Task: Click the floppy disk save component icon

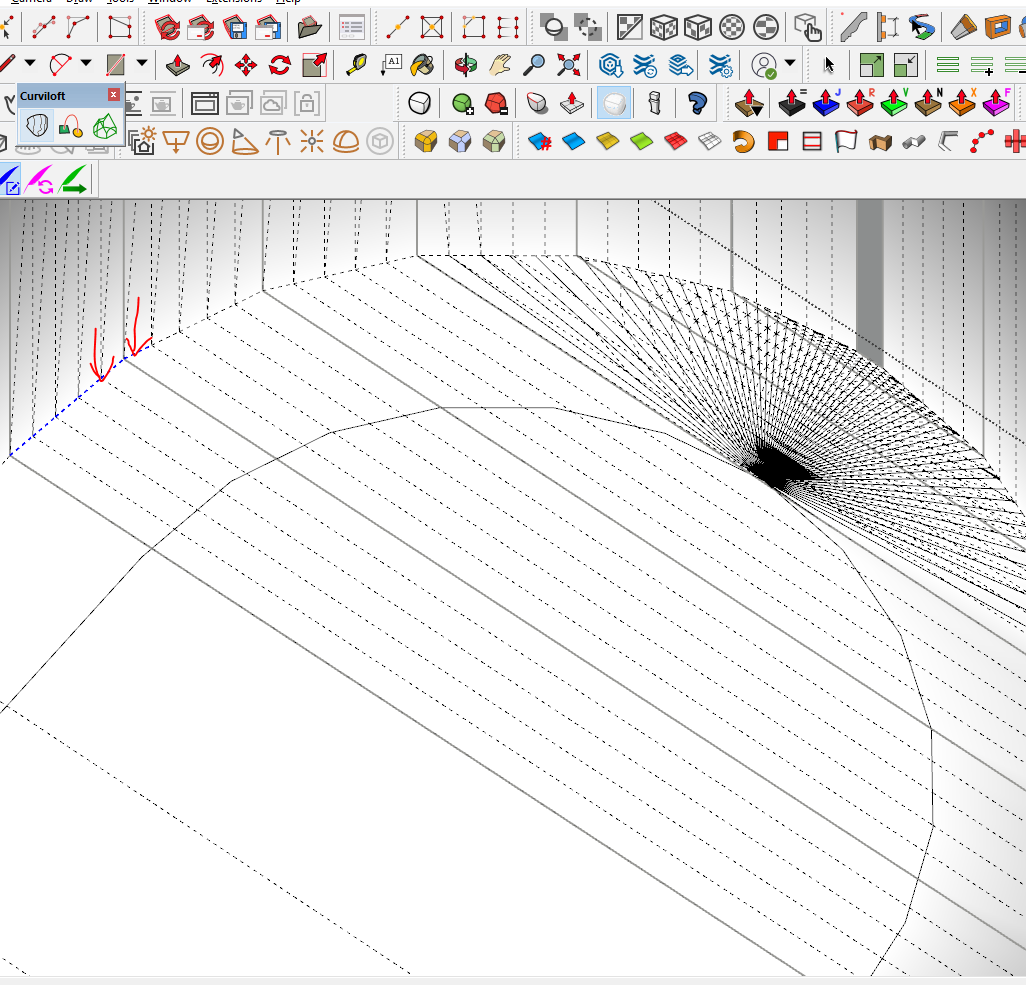Action: [235, 27]
